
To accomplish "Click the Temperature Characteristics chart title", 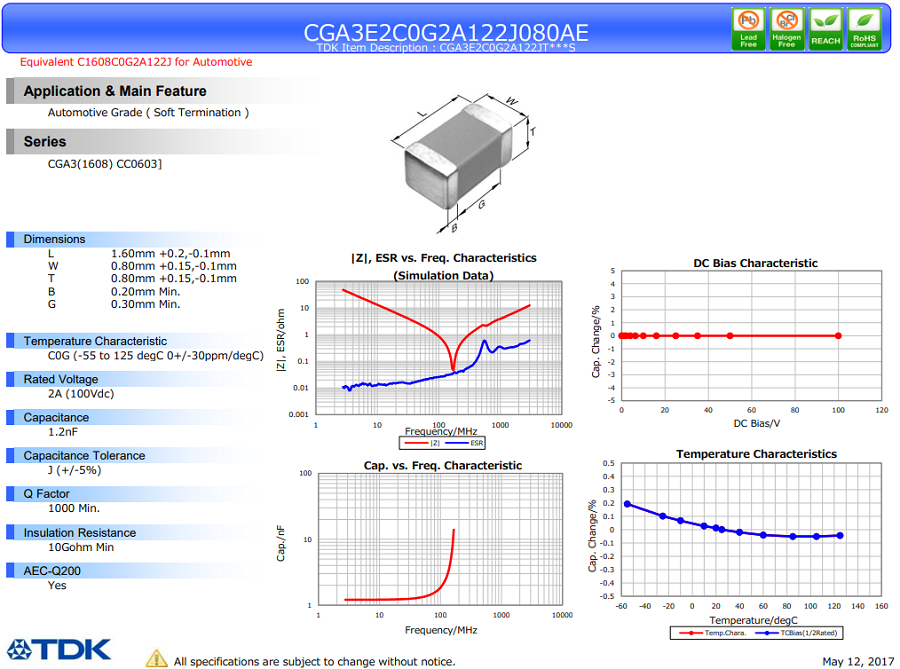I will [757, 454].
